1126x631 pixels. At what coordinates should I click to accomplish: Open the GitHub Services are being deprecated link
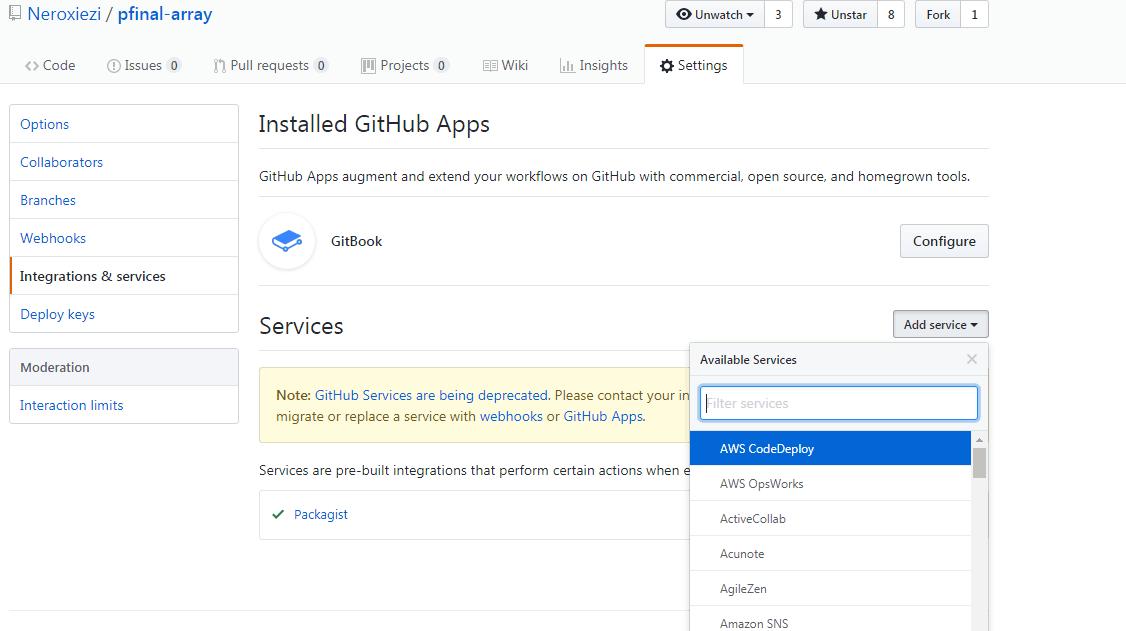click(x=431, y=395)
